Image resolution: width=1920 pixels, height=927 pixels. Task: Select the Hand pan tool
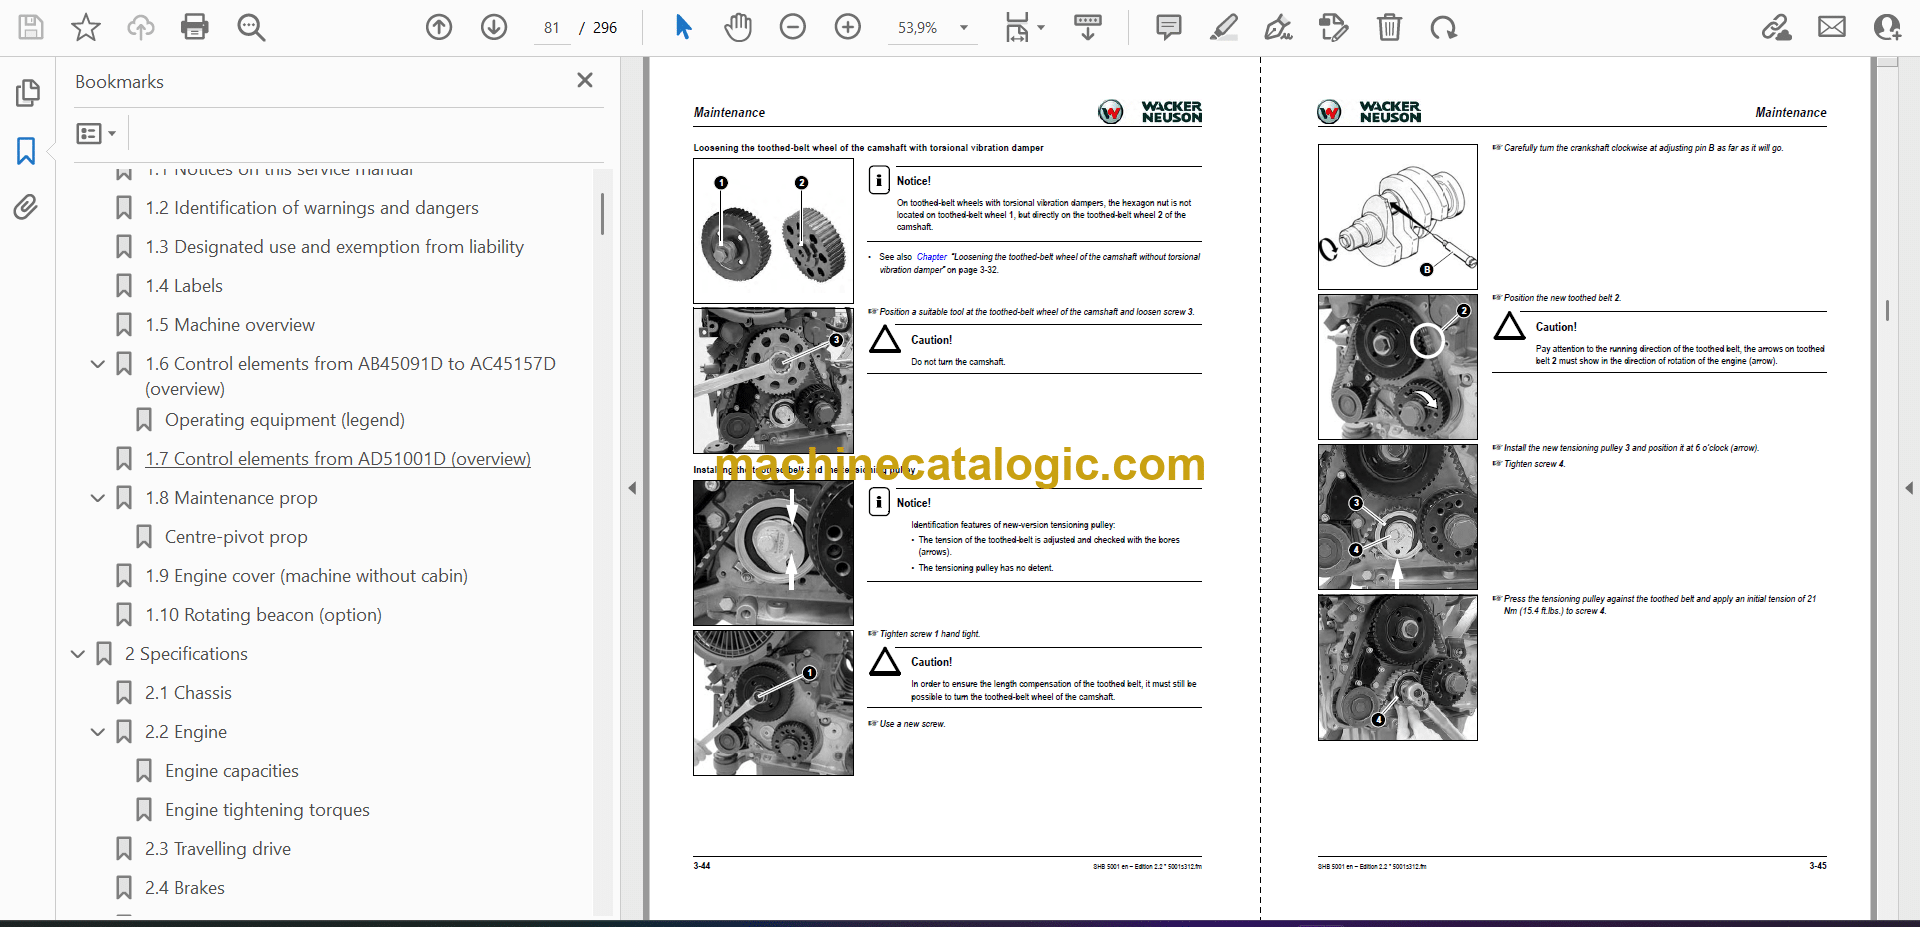(738, 27)
